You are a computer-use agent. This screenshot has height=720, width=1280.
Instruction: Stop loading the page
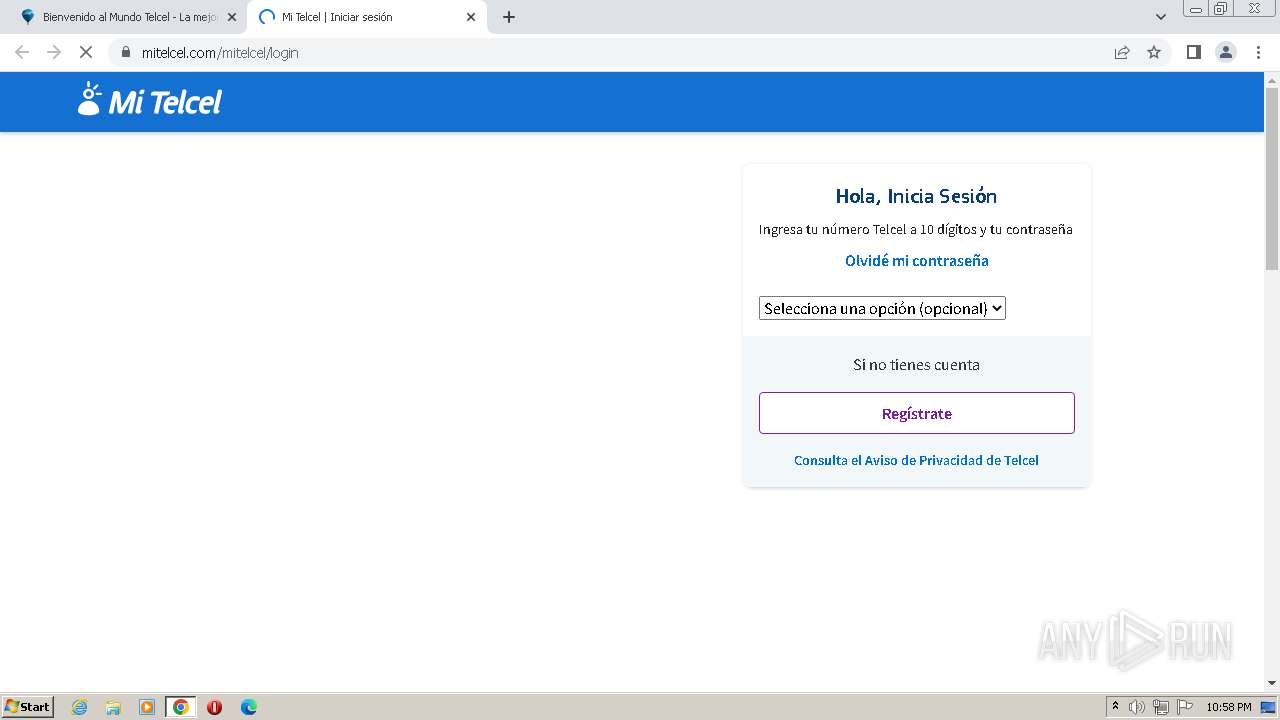click(x=86, y=52)
